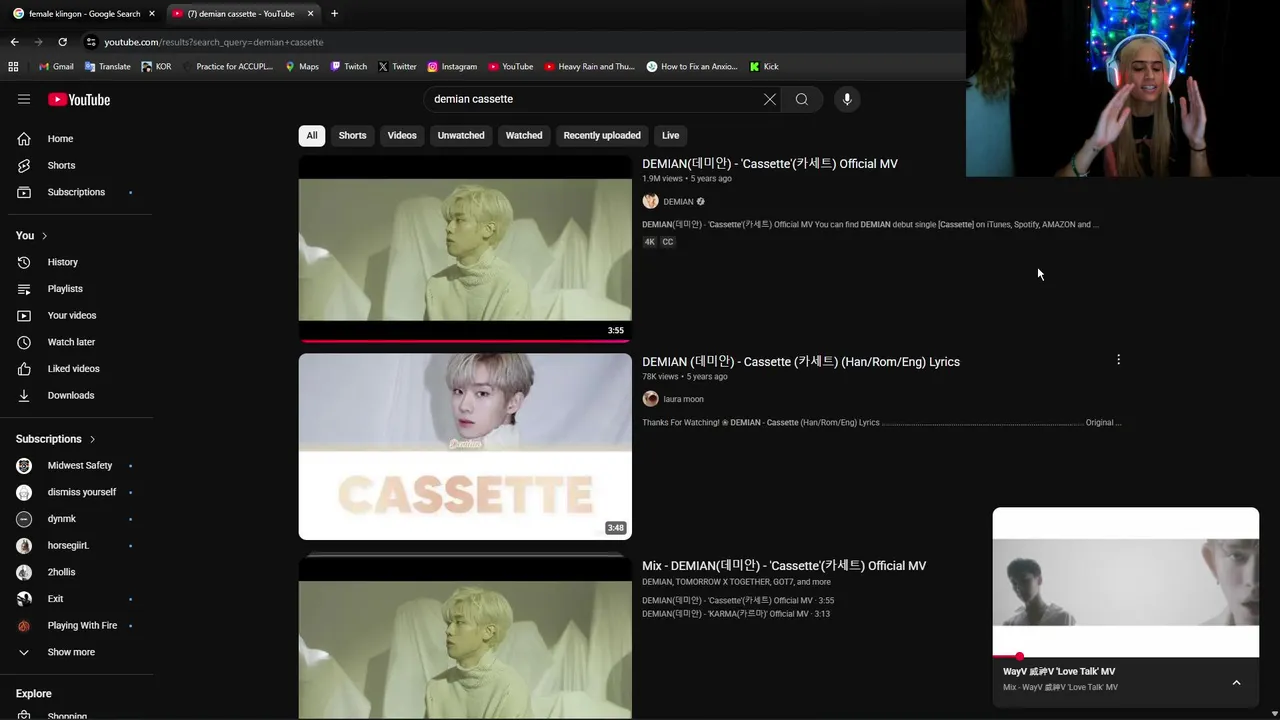Viewport: 1280px width, 720px height.
Task: Select the Live filter chip
Action: coord(670,135)
